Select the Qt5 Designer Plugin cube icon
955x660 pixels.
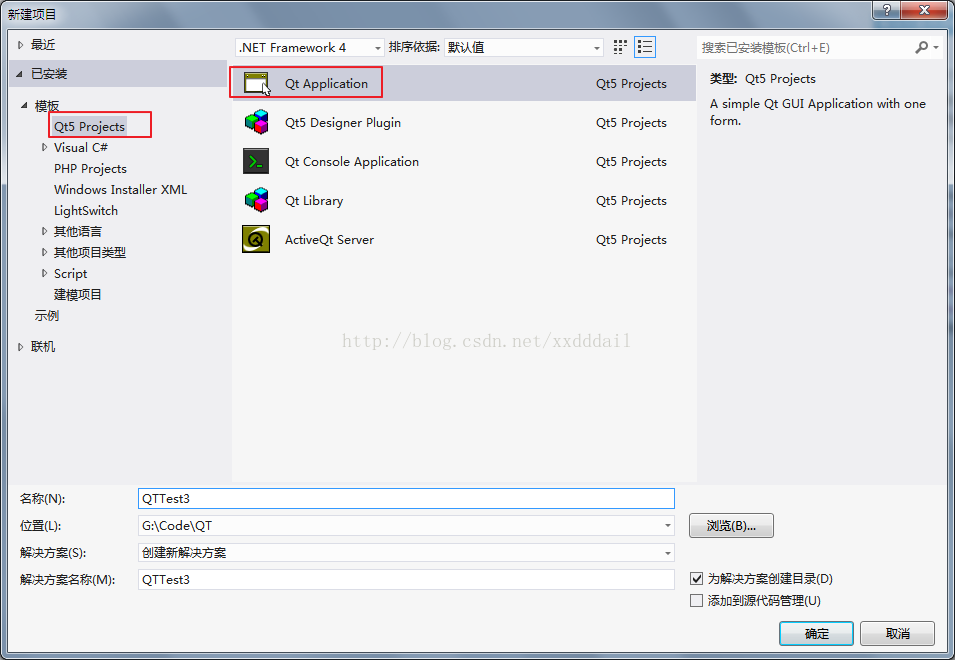(x=256, y=122)
